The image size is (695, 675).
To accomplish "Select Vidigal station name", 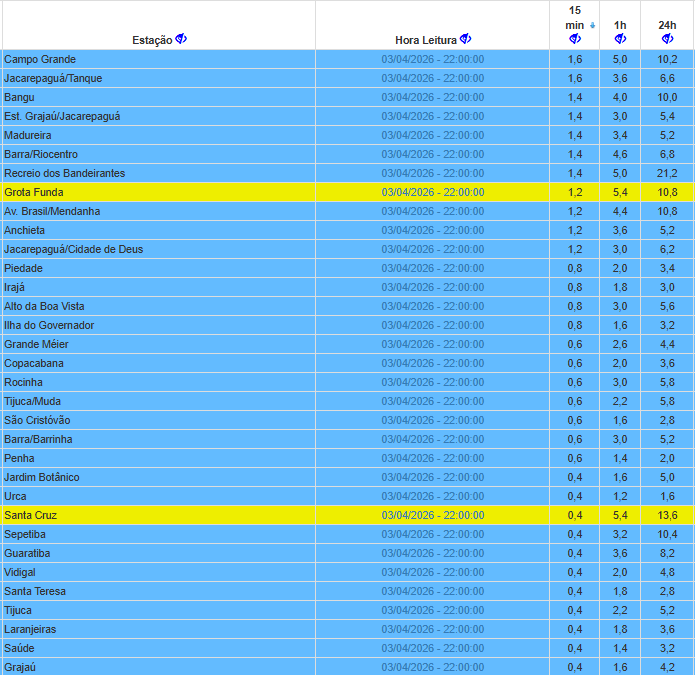I will click(20, 573).
